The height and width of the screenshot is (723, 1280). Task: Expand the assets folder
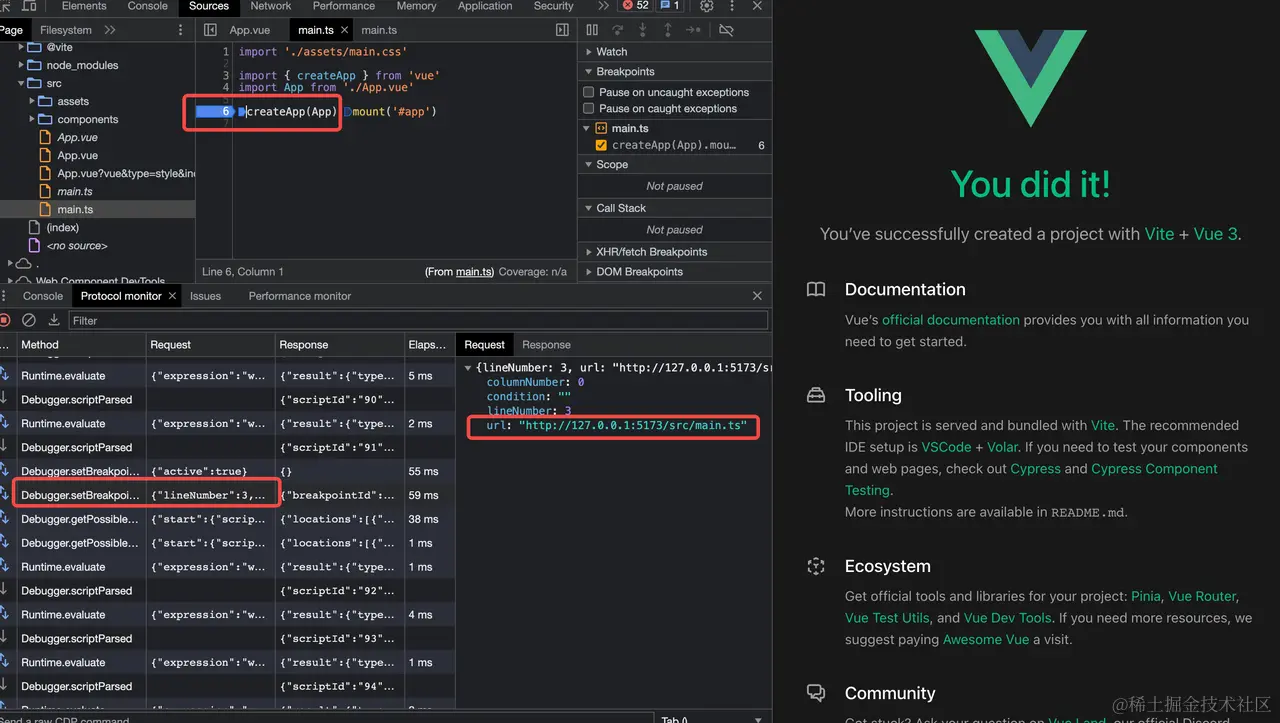pos(33,101)
